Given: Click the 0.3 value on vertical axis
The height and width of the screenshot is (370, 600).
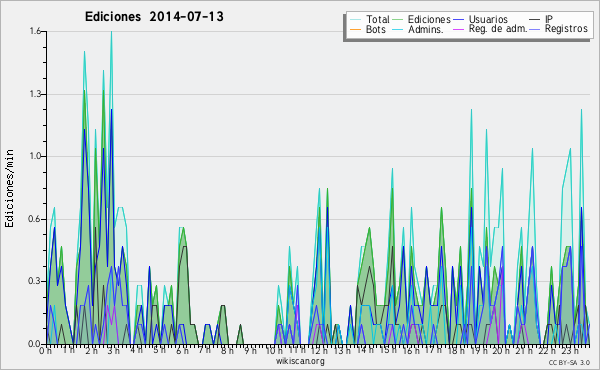Looking at the screenshot, I should [x=35, y=281].
